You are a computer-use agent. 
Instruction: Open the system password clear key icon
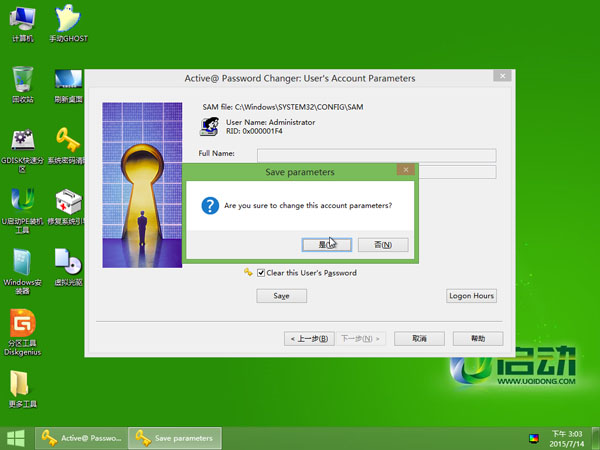coord(67,145)
